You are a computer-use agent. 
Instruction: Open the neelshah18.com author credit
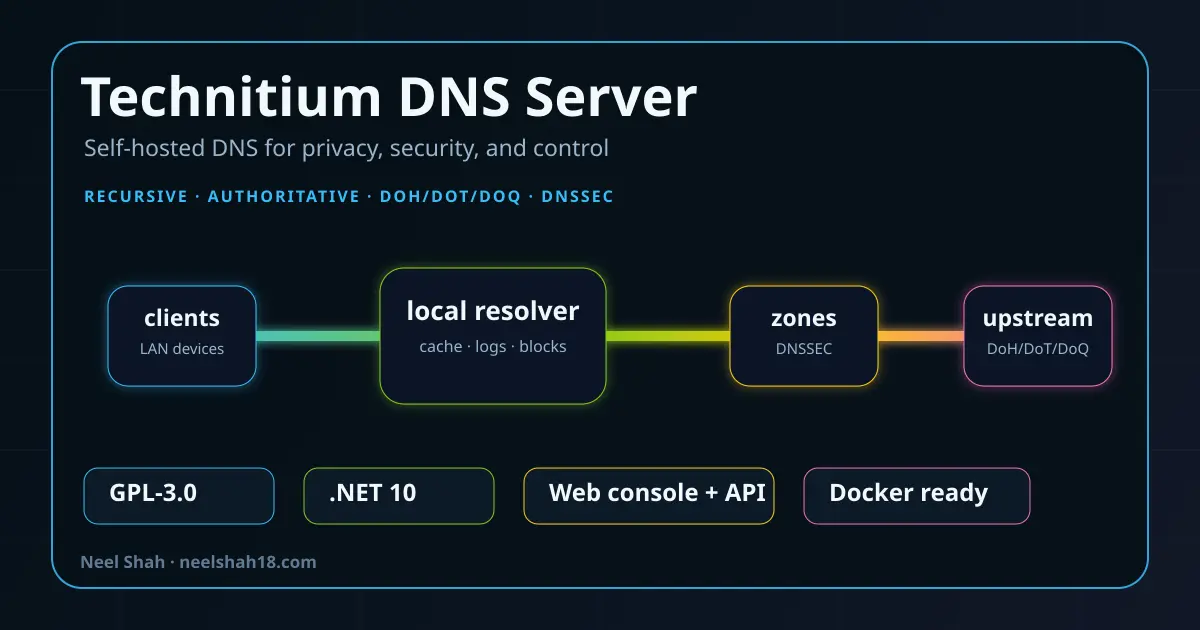pyautogui.click(x=198, y=562)
